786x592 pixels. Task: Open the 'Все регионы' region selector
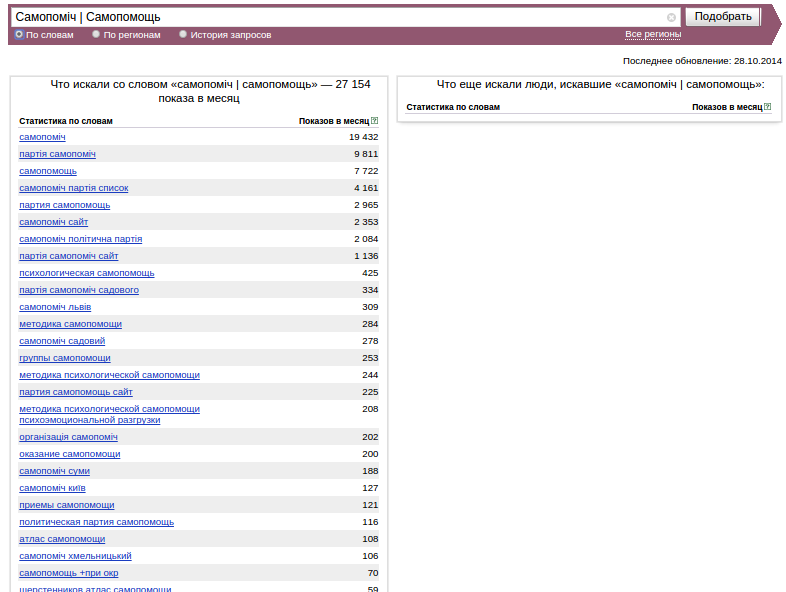tap(653, 34)
